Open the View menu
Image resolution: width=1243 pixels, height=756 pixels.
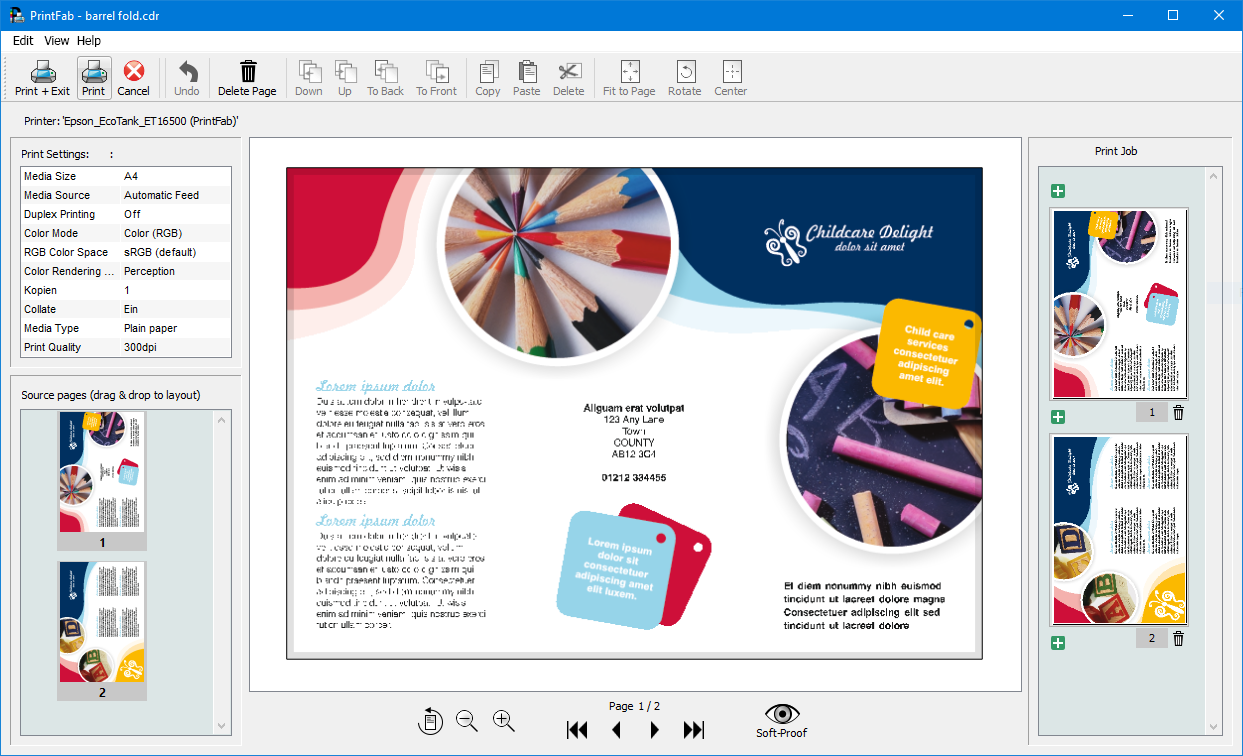coord(56,40)
